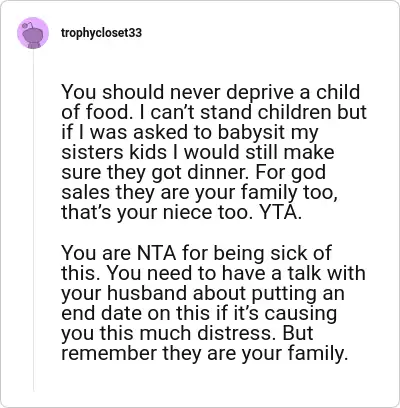Click the text 'that's your niece too.'
Viewport: 400px width, 408px height.
click(157, 212)
